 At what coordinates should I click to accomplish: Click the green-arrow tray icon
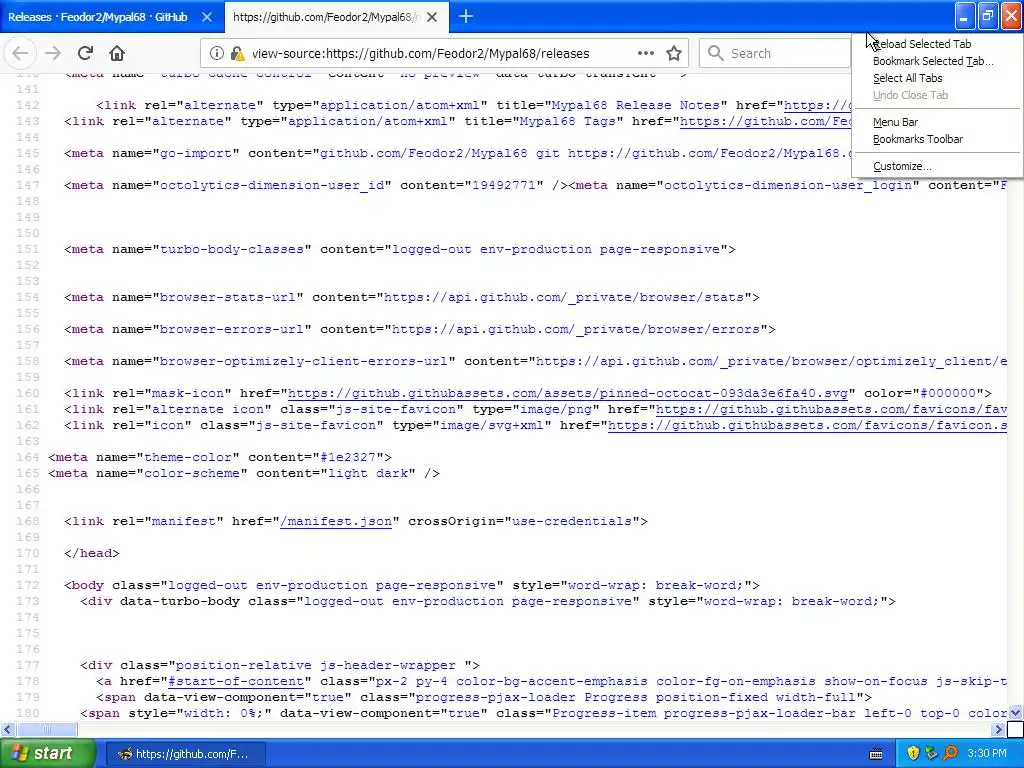931,754
